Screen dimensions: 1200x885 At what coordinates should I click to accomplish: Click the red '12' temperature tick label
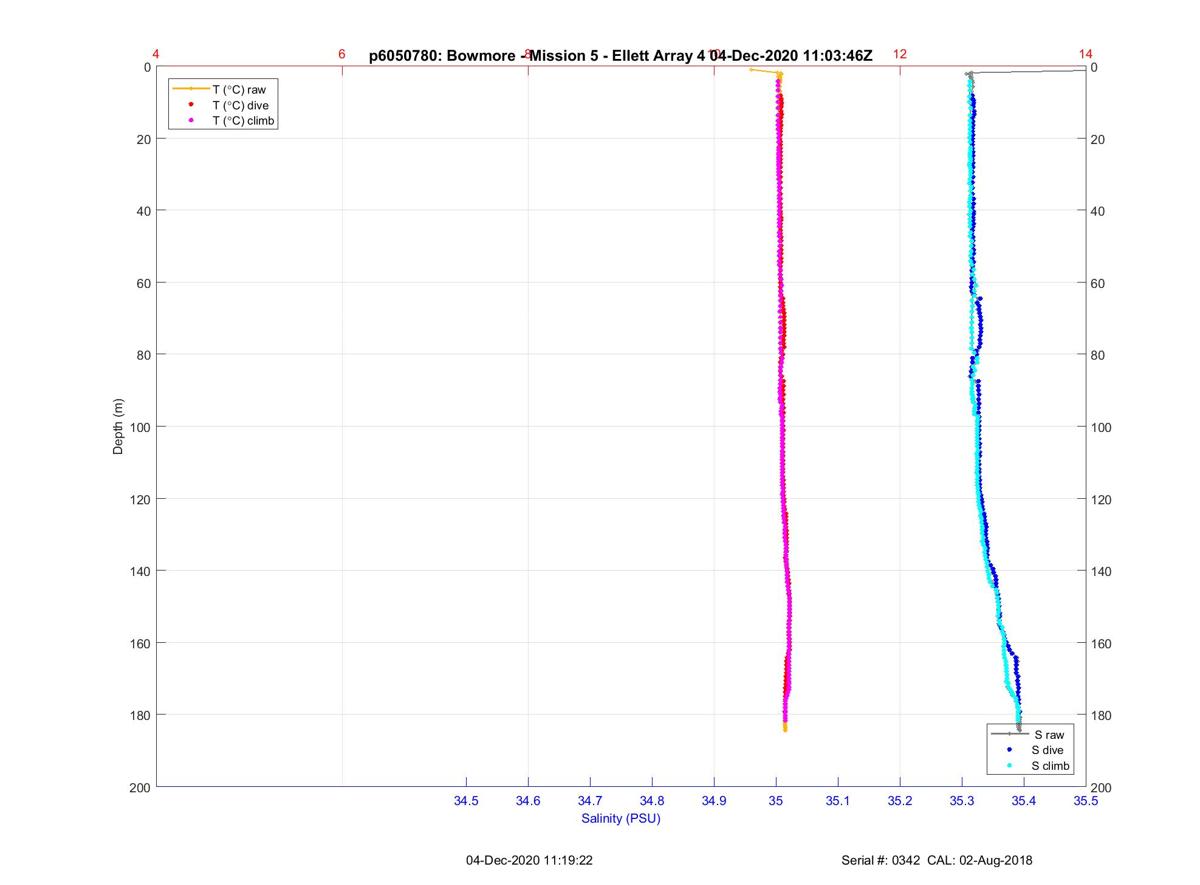pos(900,54)
